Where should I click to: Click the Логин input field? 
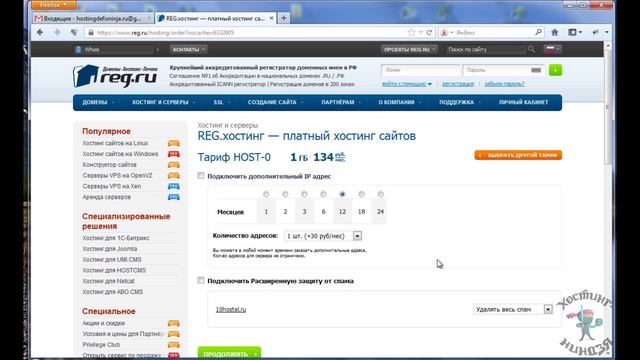click(x=420, y=70)
